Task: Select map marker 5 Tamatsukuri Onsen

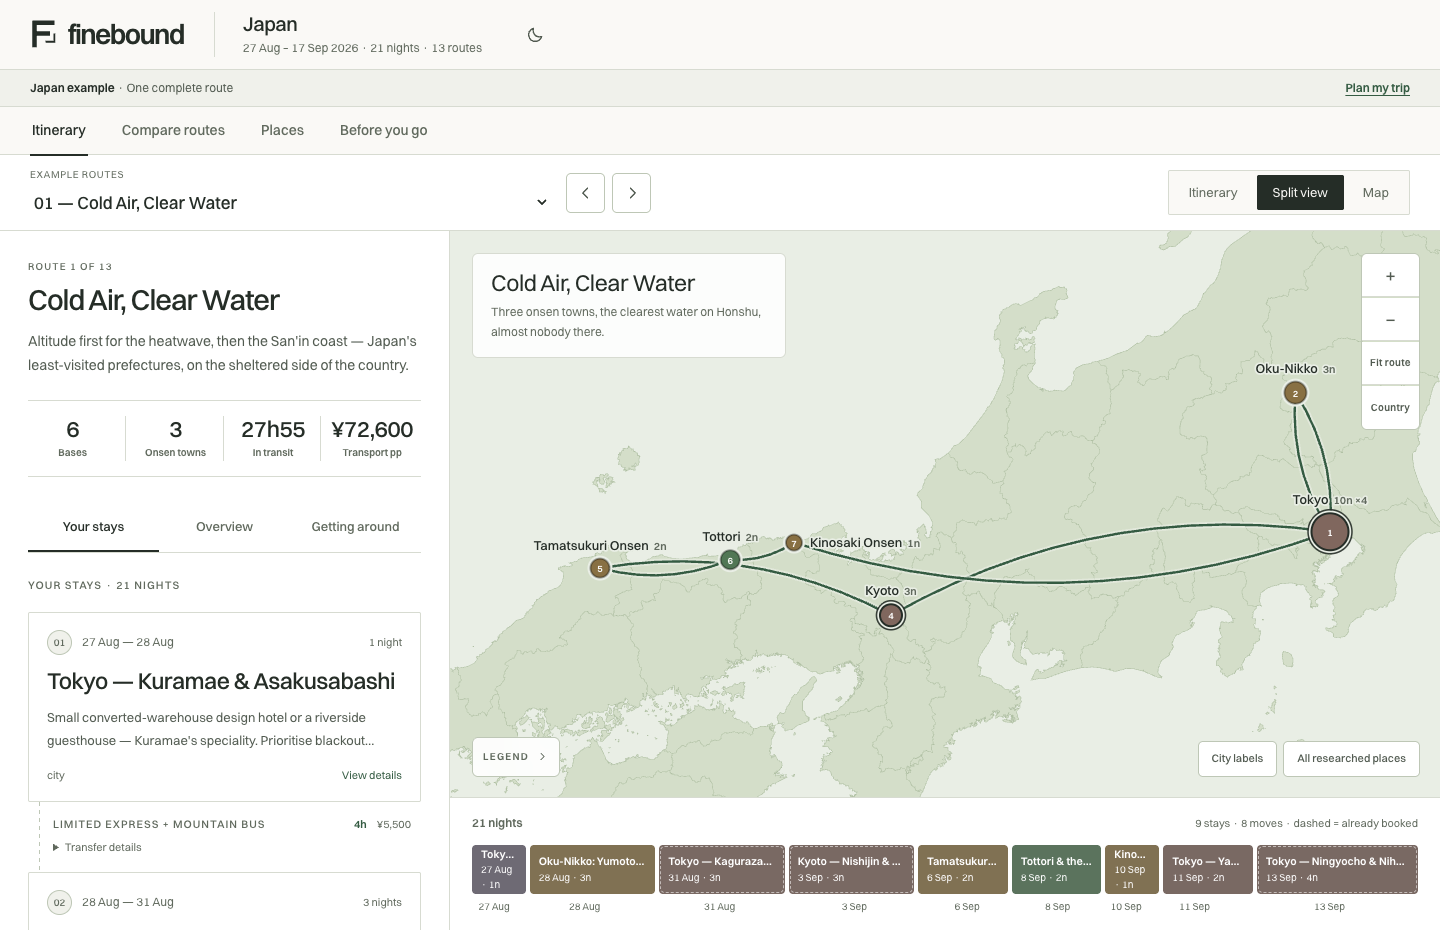Action: 600,569
